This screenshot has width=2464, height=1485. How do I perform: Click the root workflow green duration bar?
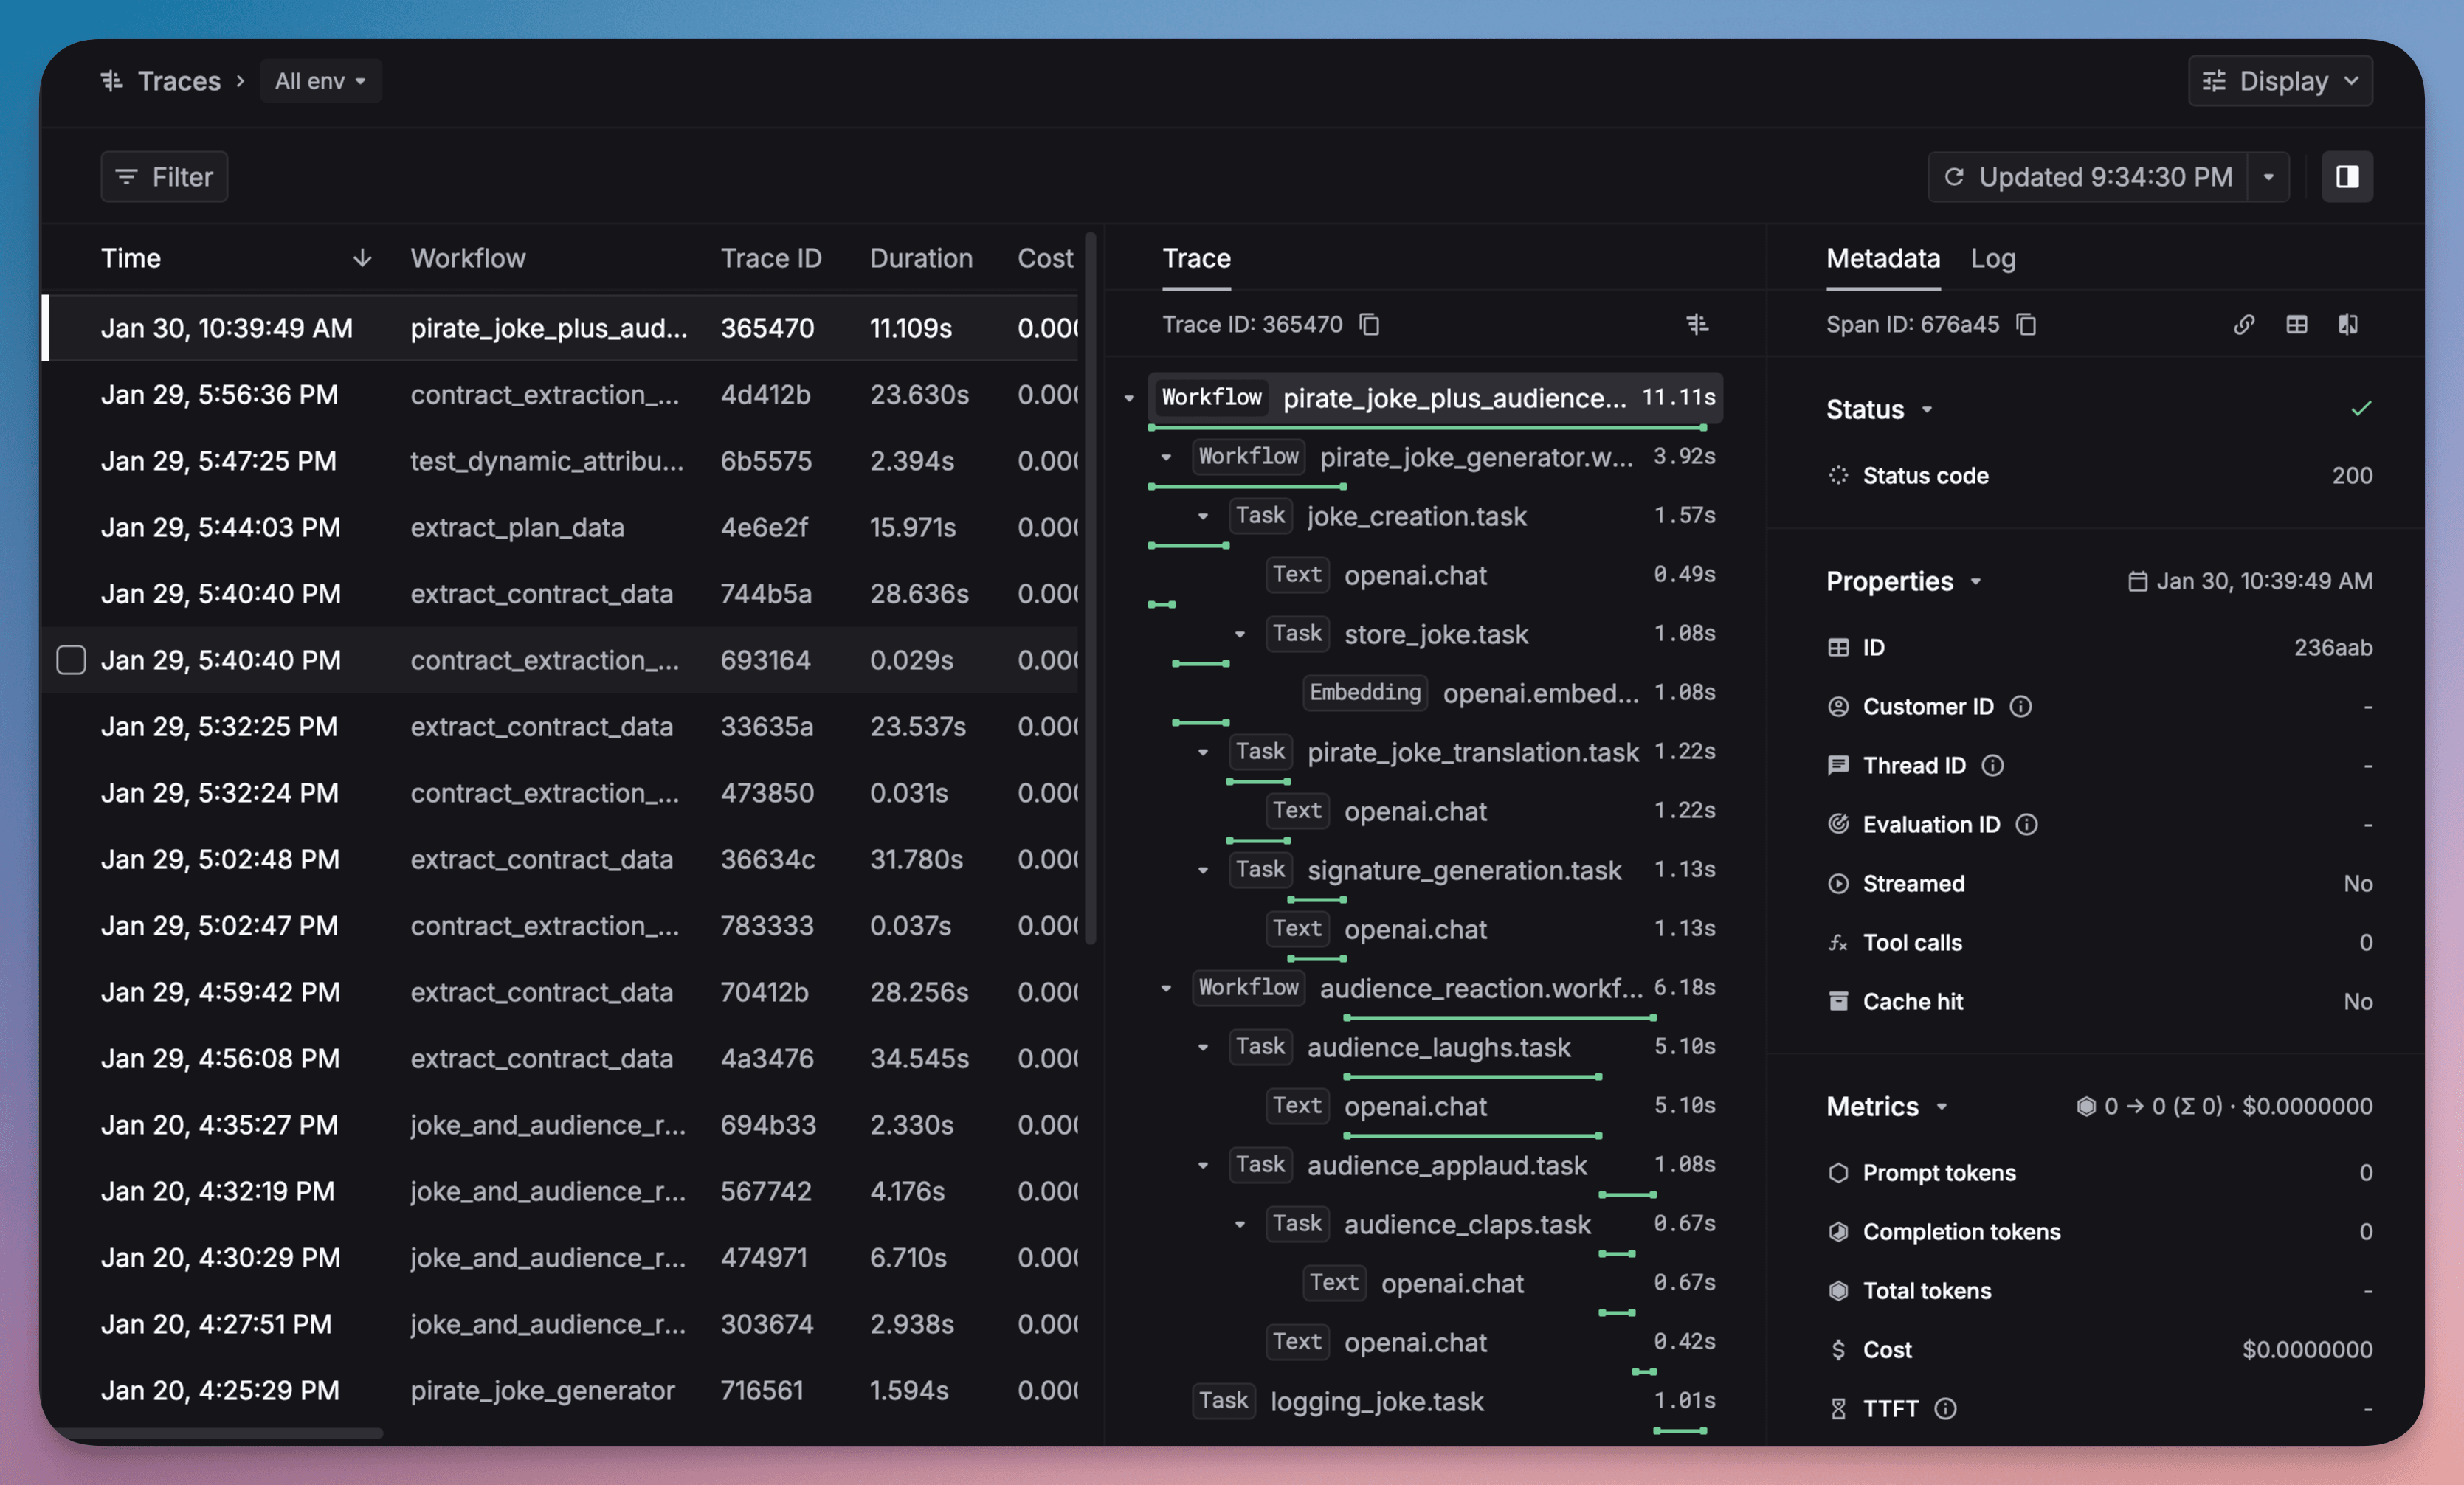click(x=1427, y=427)
